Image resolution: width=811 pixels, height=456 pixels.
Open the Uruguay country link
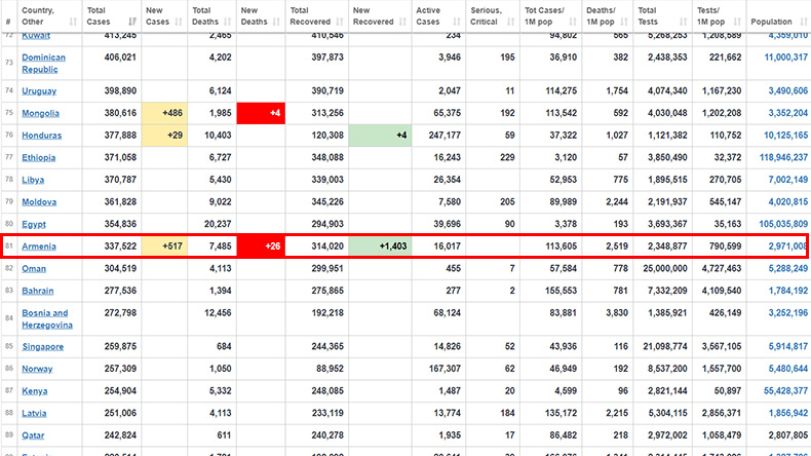coord(39,91)
